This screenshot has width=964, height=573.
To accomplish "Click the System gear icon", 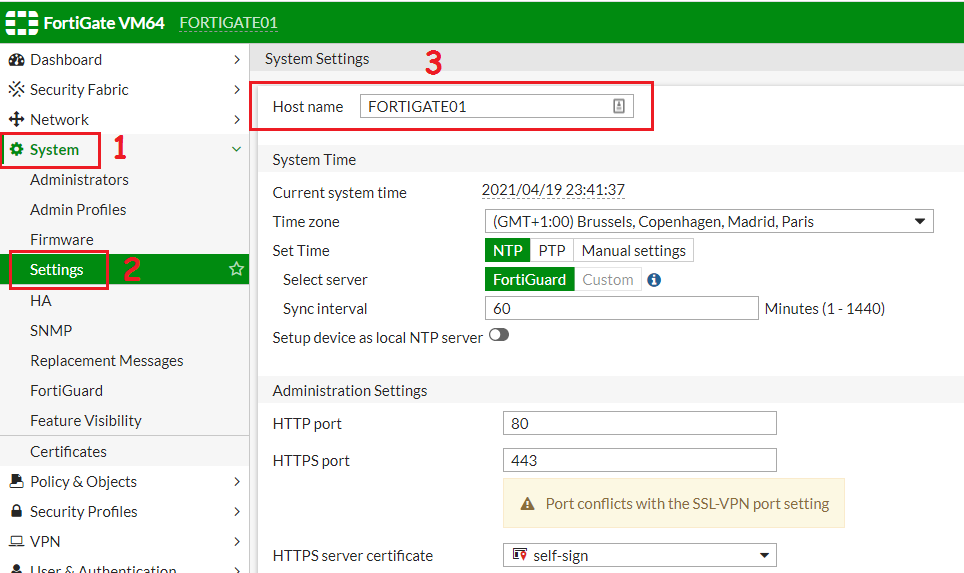I will (16, 150).
